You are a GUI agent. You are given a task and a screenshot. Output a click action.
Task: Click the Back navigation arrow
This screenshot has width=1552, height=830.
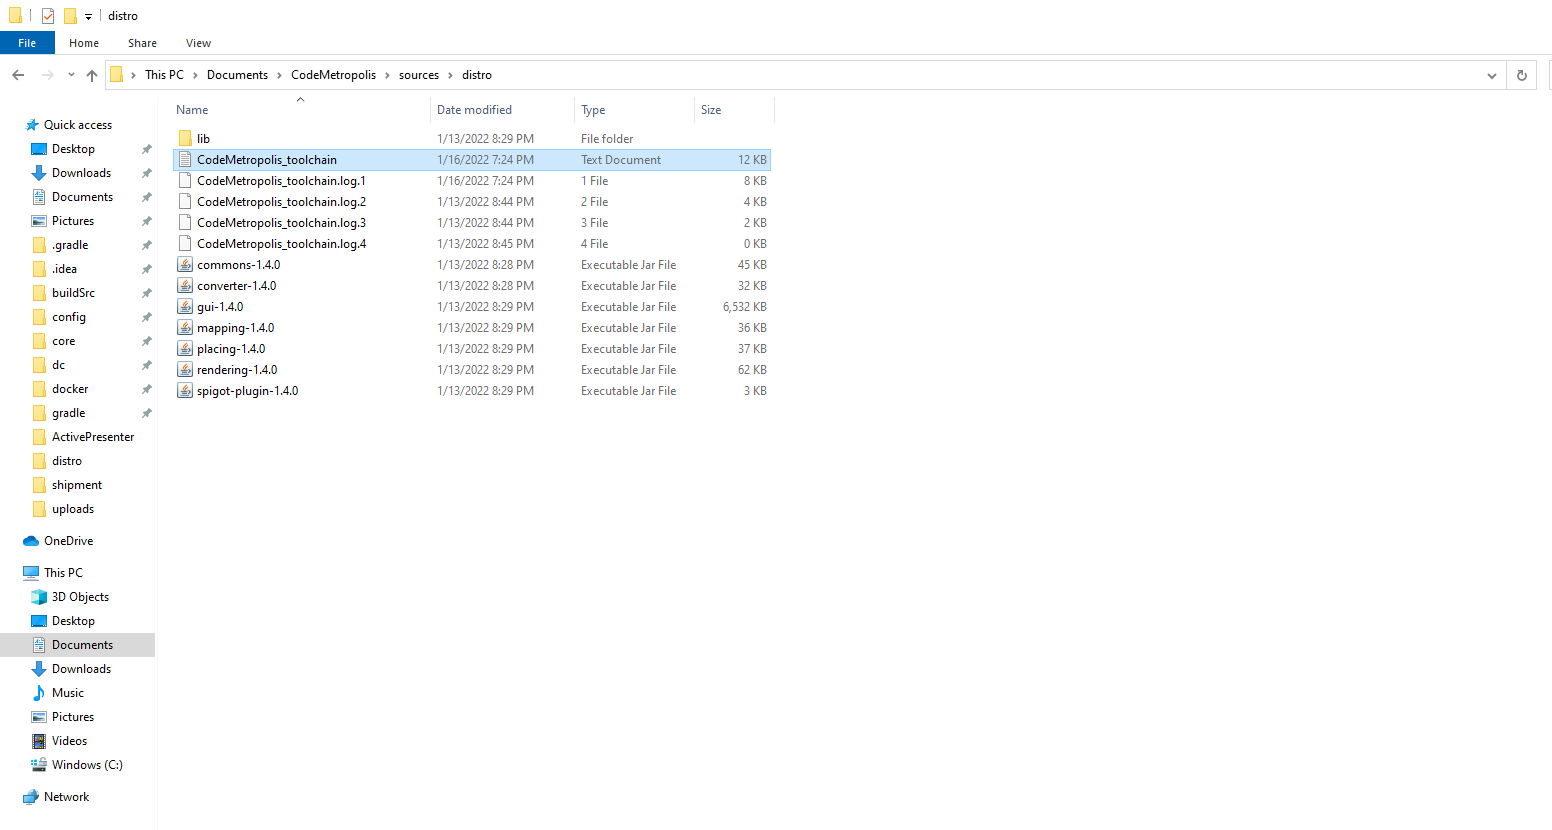(x=17, y=75)
